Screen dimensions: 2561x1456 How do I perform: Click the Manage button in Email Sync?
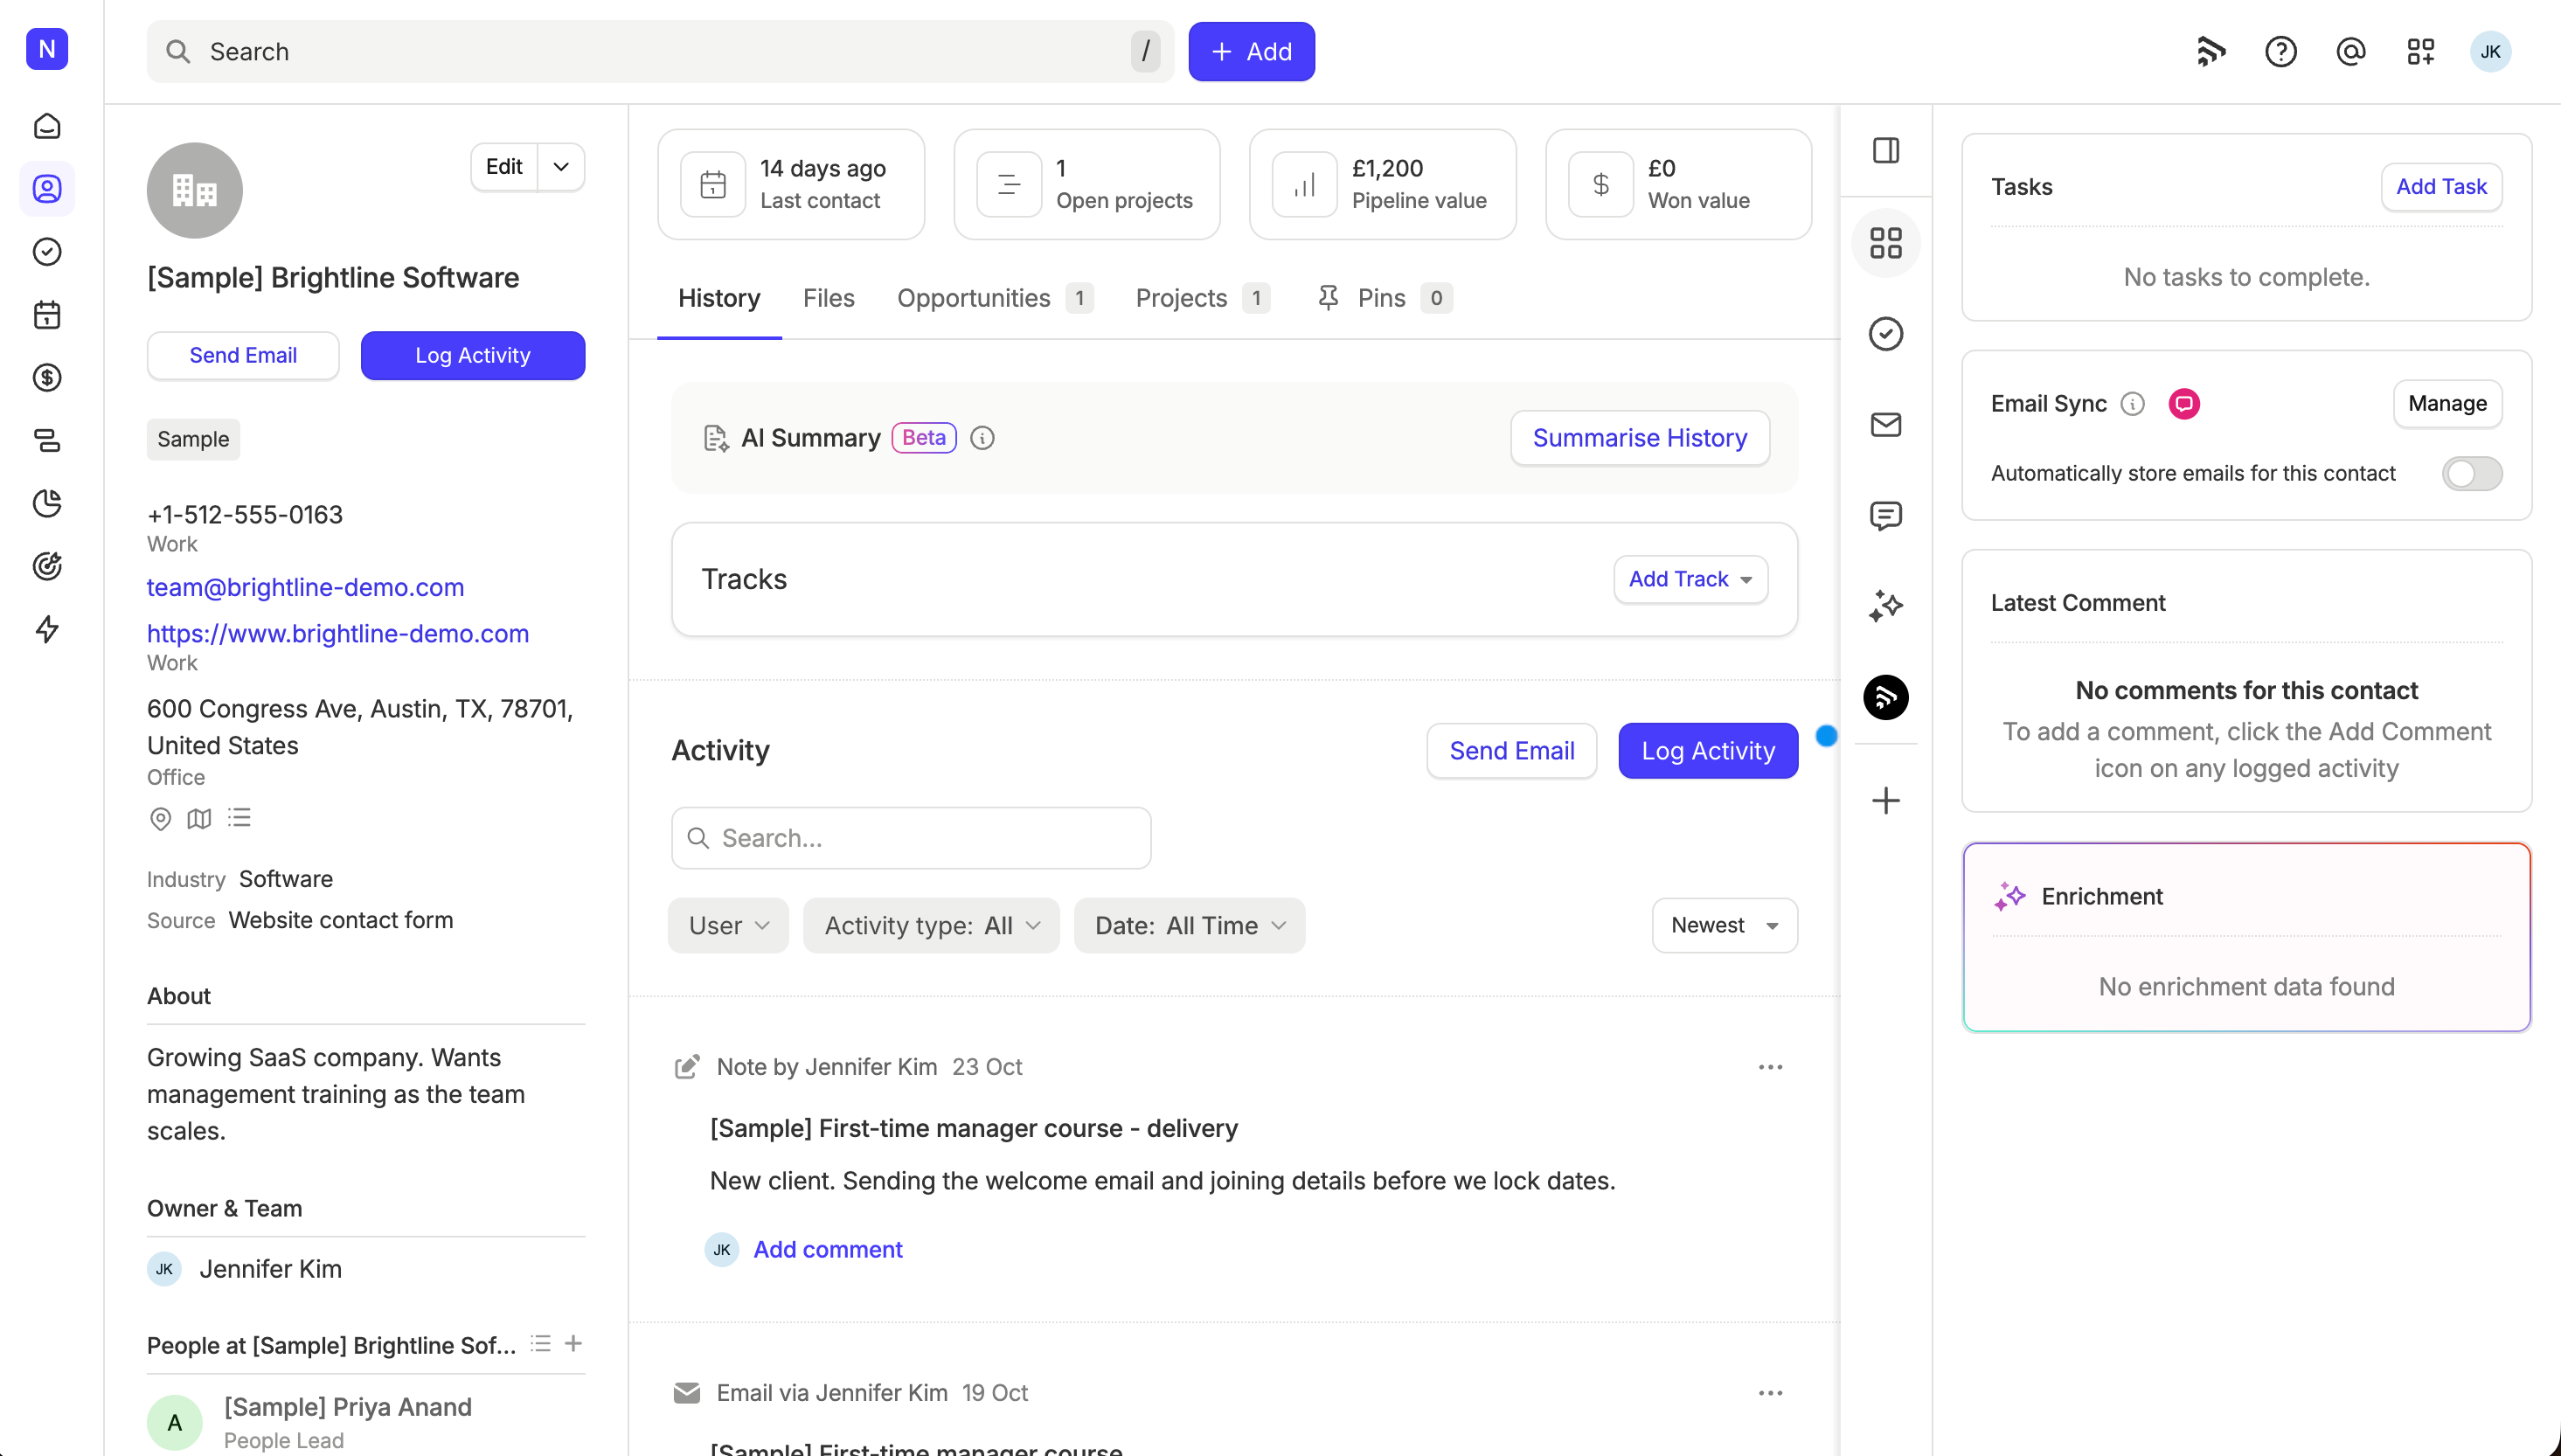[2447, 404]
